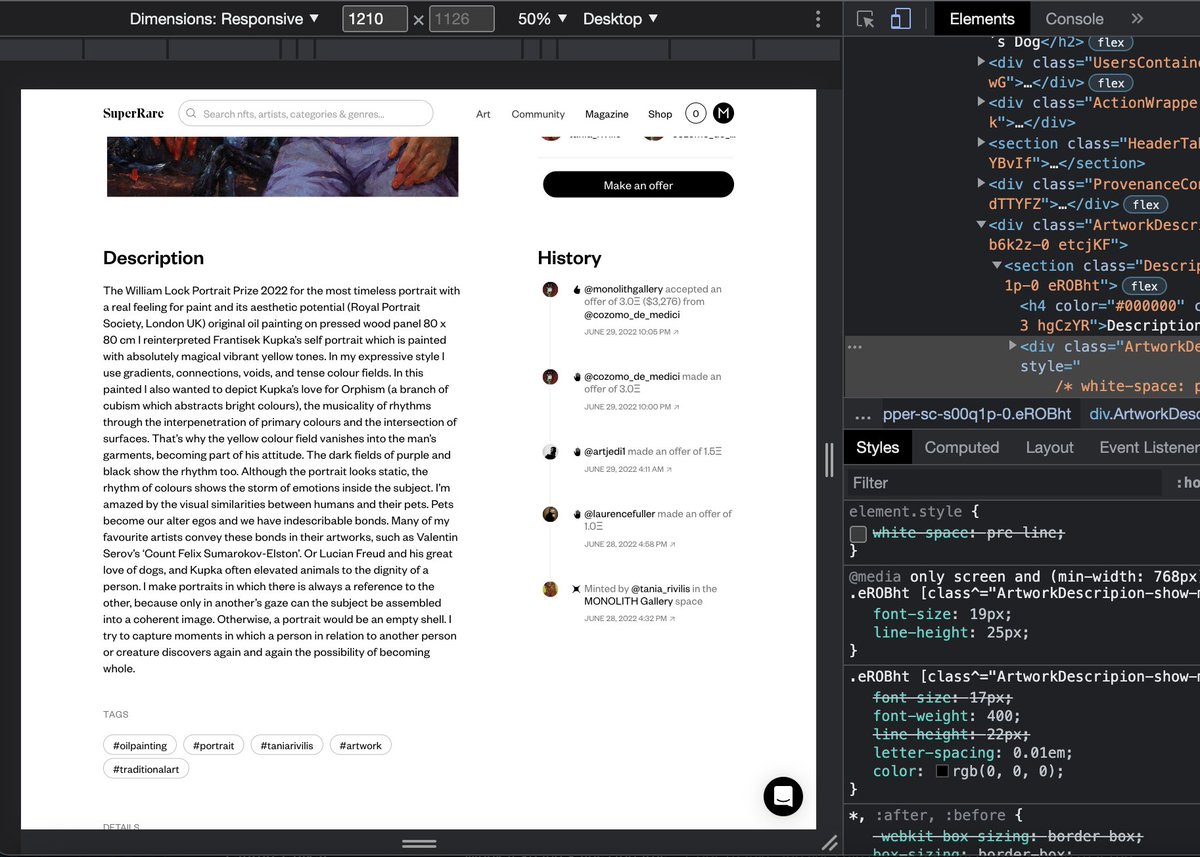The image size is (1200, 857).
Task: Open more DevTools tabs chevron
Action: point(1137,19)
